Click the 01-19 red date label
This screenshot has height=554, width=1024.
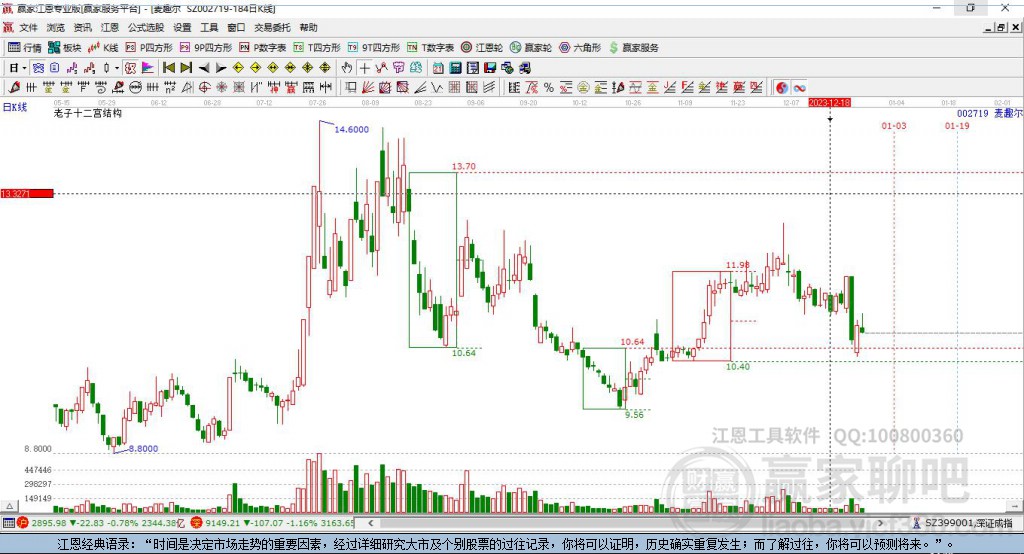click(957, 125)
